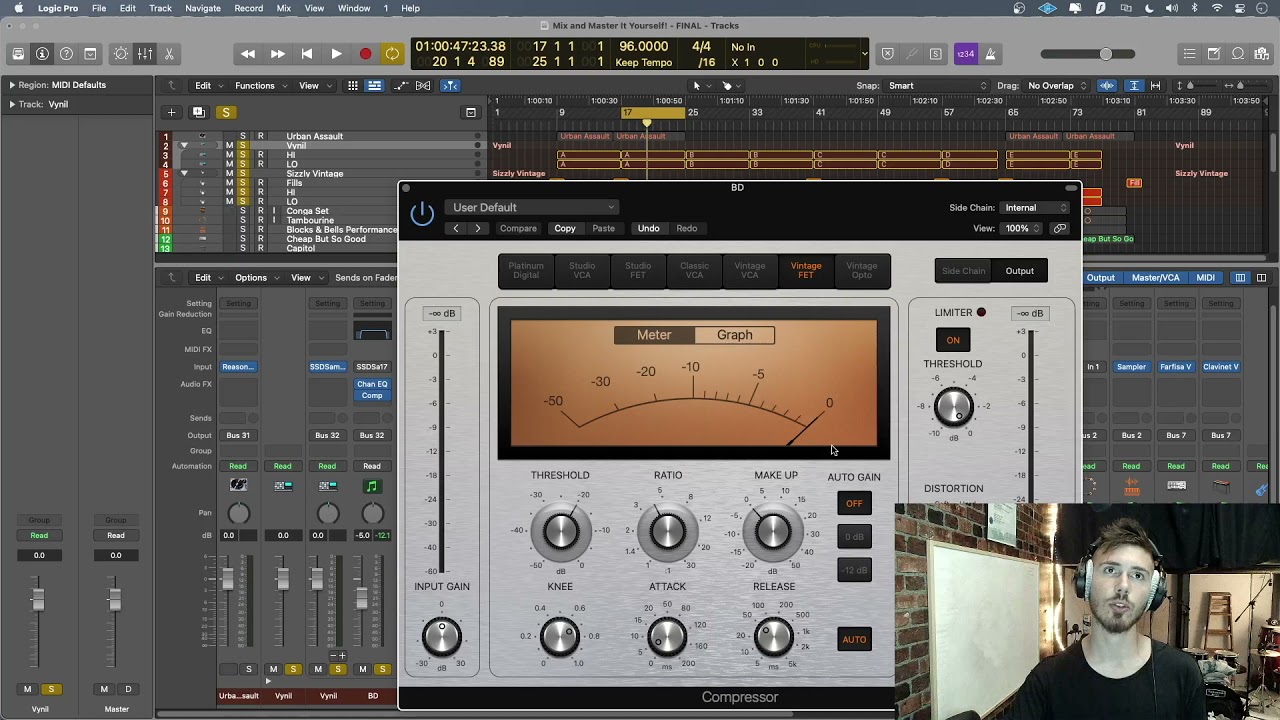Toggle the compressor plugin power button
This screenshot has height=720, width=1280.
coord(422,213)
